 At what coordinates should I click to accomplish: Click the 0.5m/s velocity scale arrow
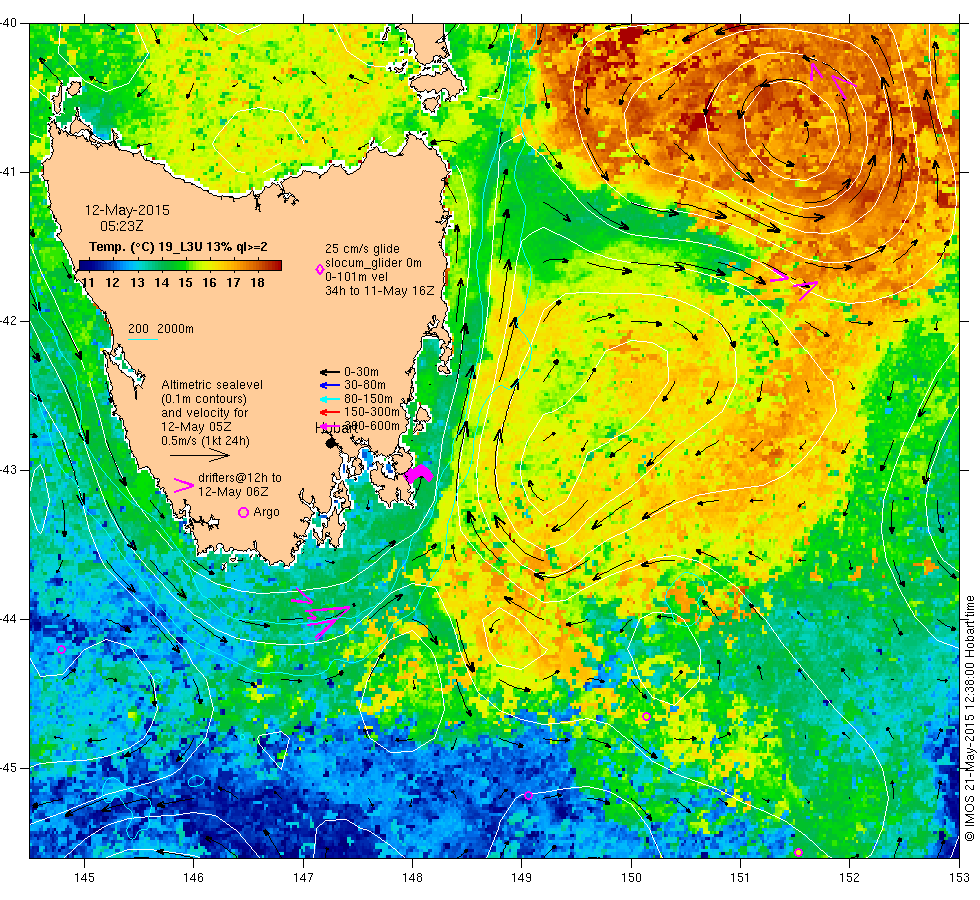(200, 456)
